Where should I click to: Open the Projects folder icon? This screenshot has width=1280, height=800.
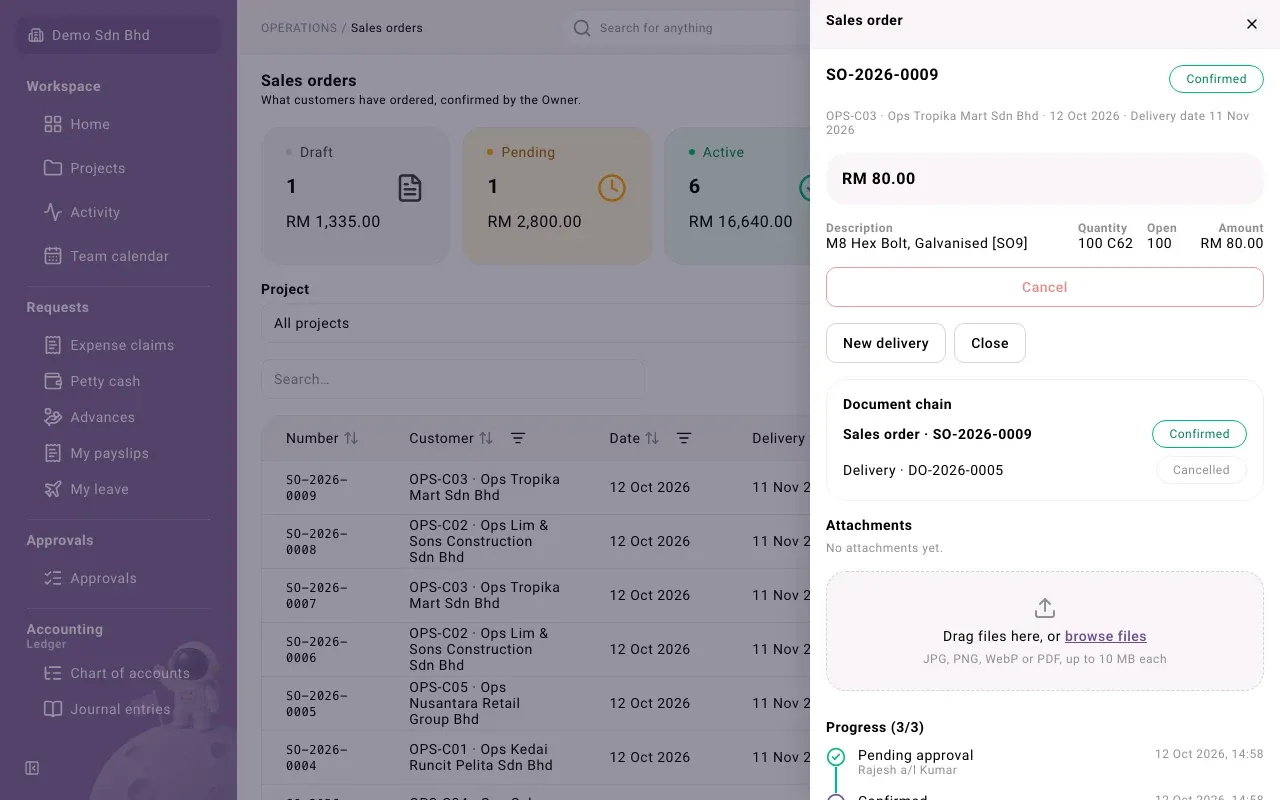[53, 168]
